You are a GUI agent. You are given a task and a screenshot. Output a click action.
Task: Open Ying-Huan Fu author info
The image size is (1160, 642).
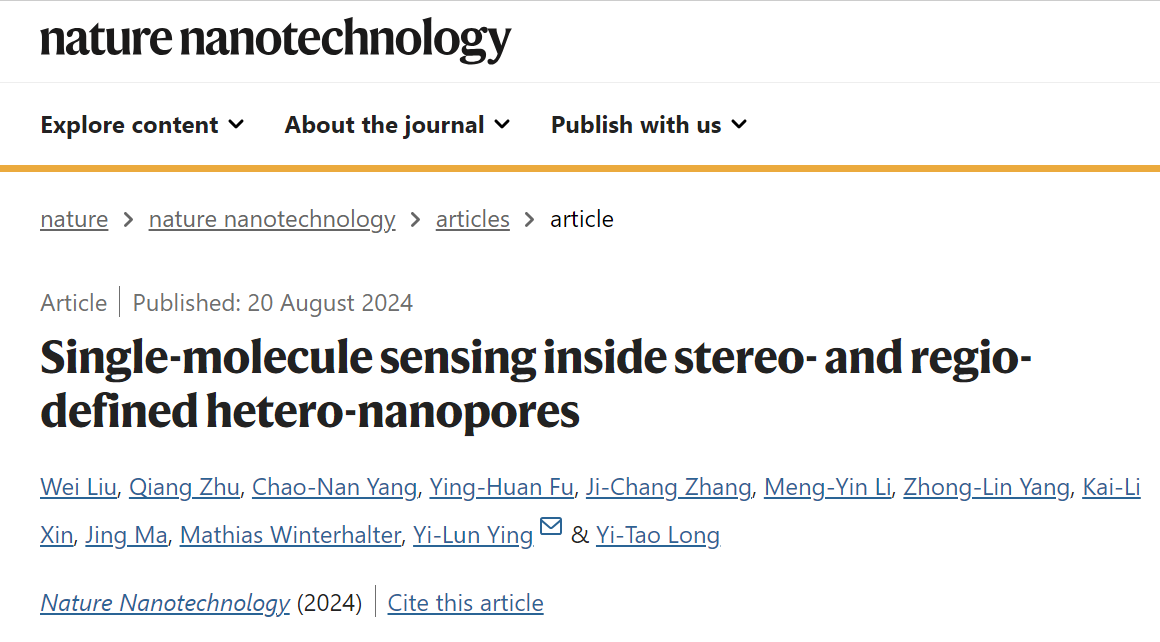pos(502,487)
